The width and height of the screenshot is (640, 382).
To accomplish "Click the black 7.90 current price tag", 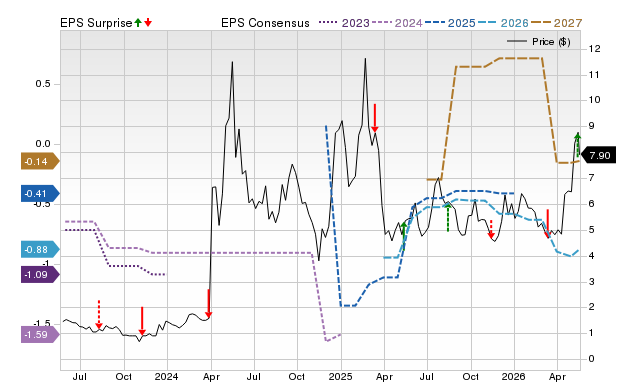I will click(598, 155).
